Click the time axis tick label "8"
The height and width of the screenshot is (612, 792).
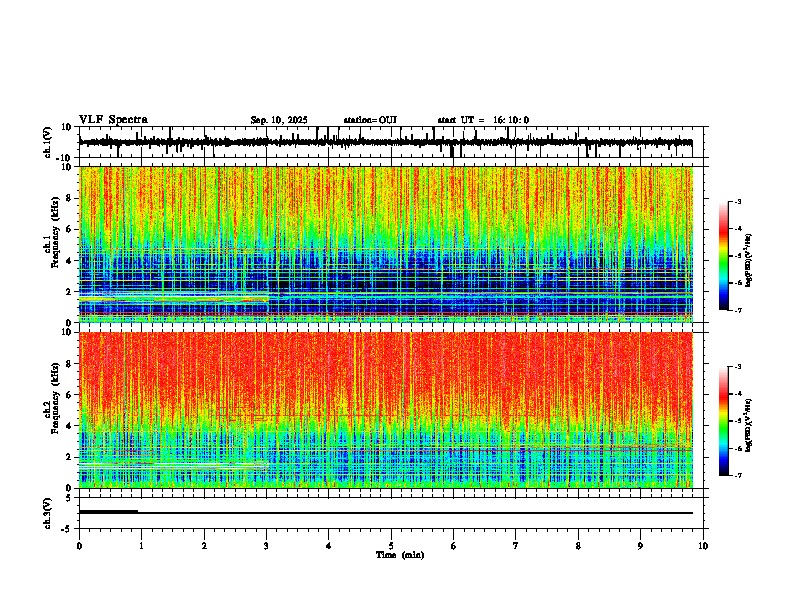578,546
